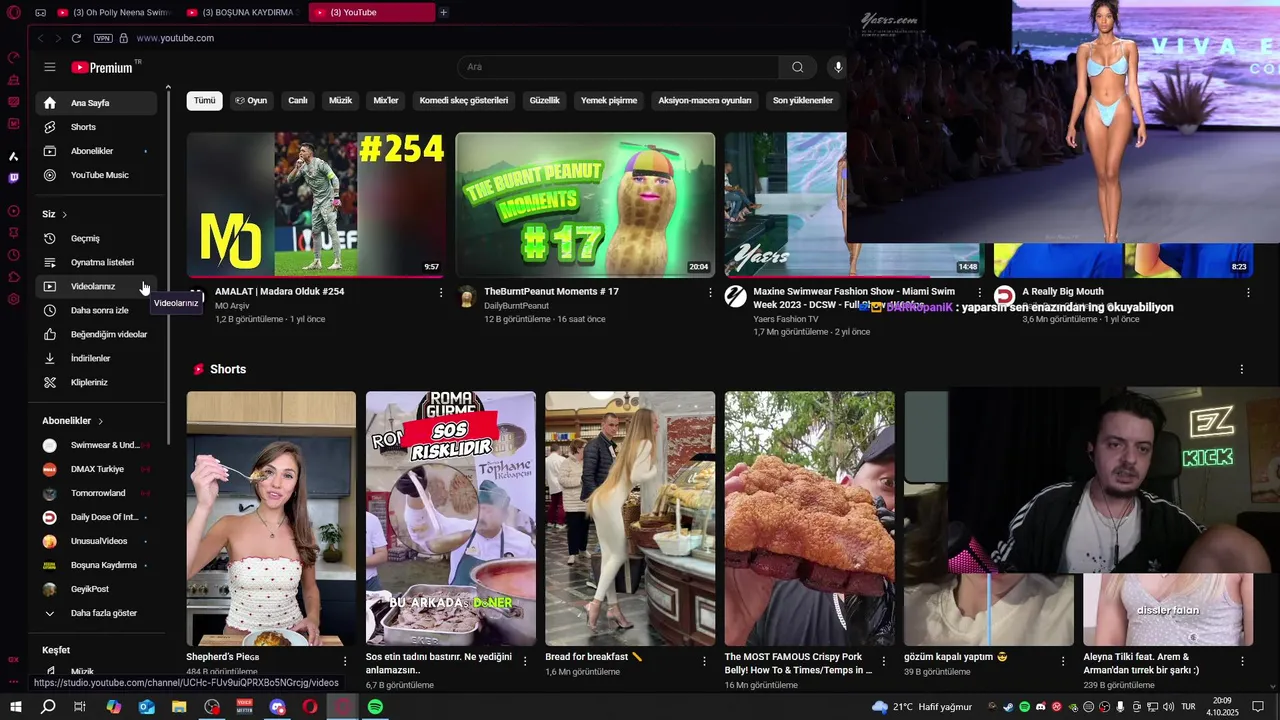1280x720 pixels.
Task: Open the Opera GX main menu logo
Action: coord(13,12)
